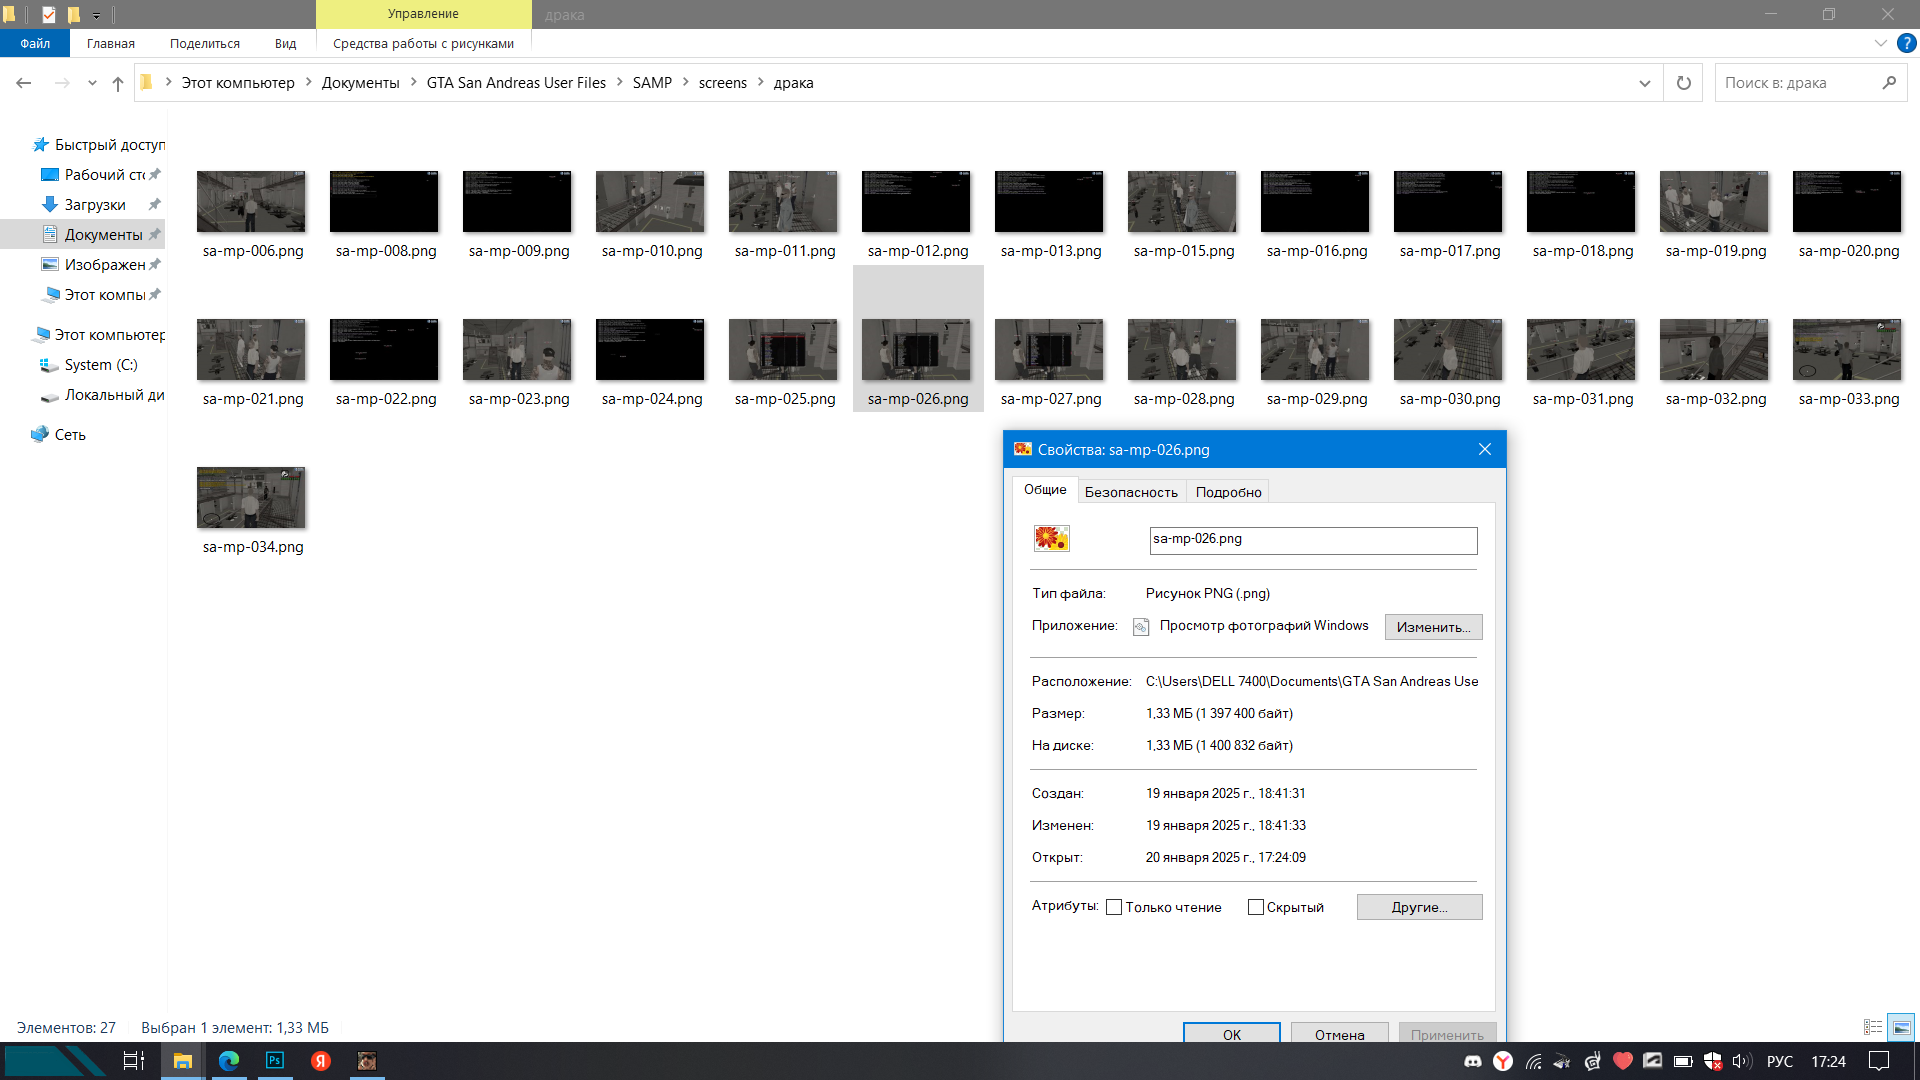Open the recent locations dropdown arrow

click(x=92, y=83)
